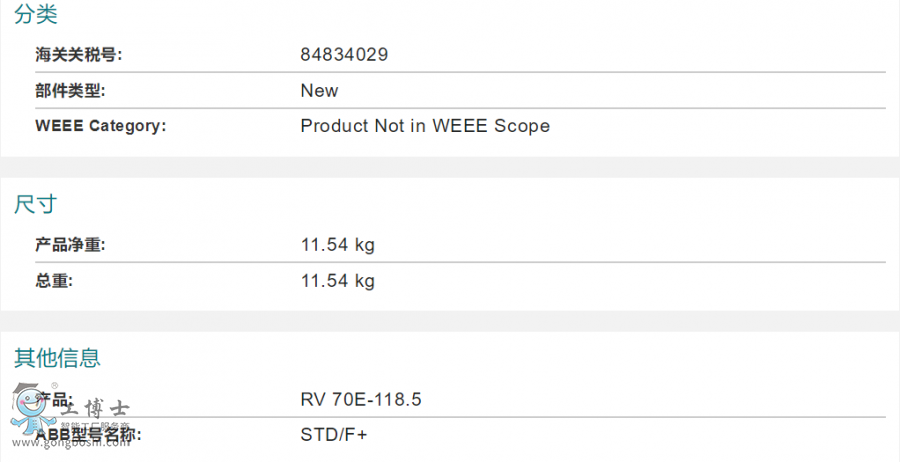Click the 分类 section heading
This screenshot has height=462, width=900.
pos(36,15)
